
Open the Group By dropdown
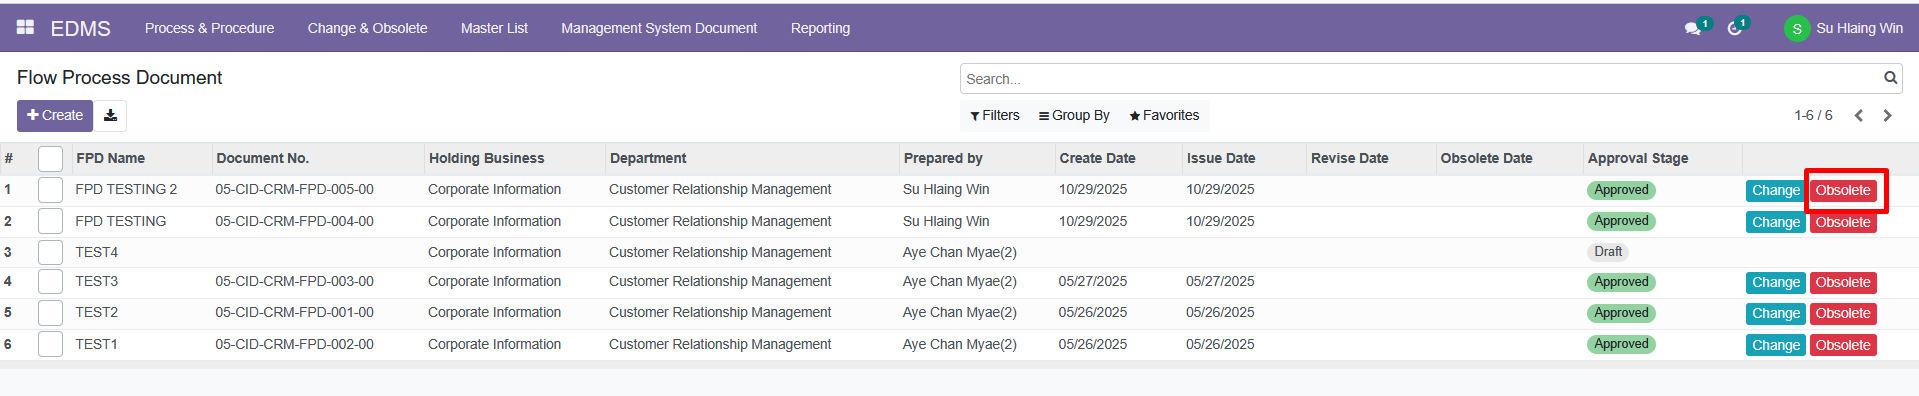[x=1074, y=116]
